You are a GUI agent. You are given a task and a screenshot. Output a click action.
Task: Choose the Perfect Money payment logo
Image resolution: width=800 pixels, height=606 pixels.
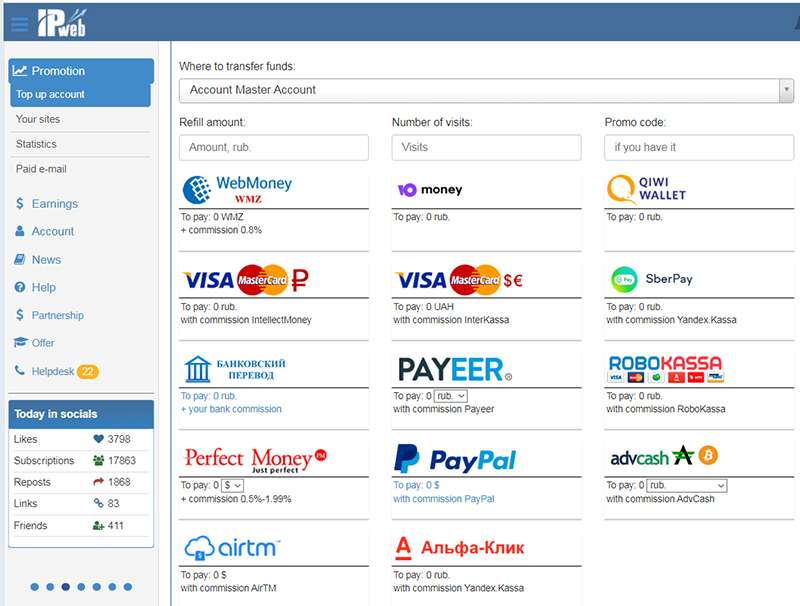point(255,459)
